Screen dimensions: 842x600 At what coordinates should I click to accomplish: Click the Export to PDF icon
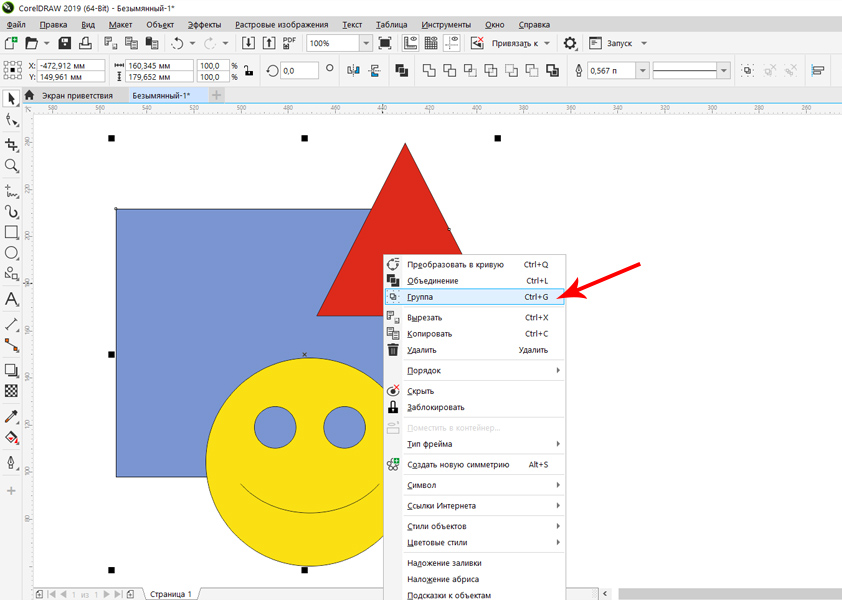[290, 44]
